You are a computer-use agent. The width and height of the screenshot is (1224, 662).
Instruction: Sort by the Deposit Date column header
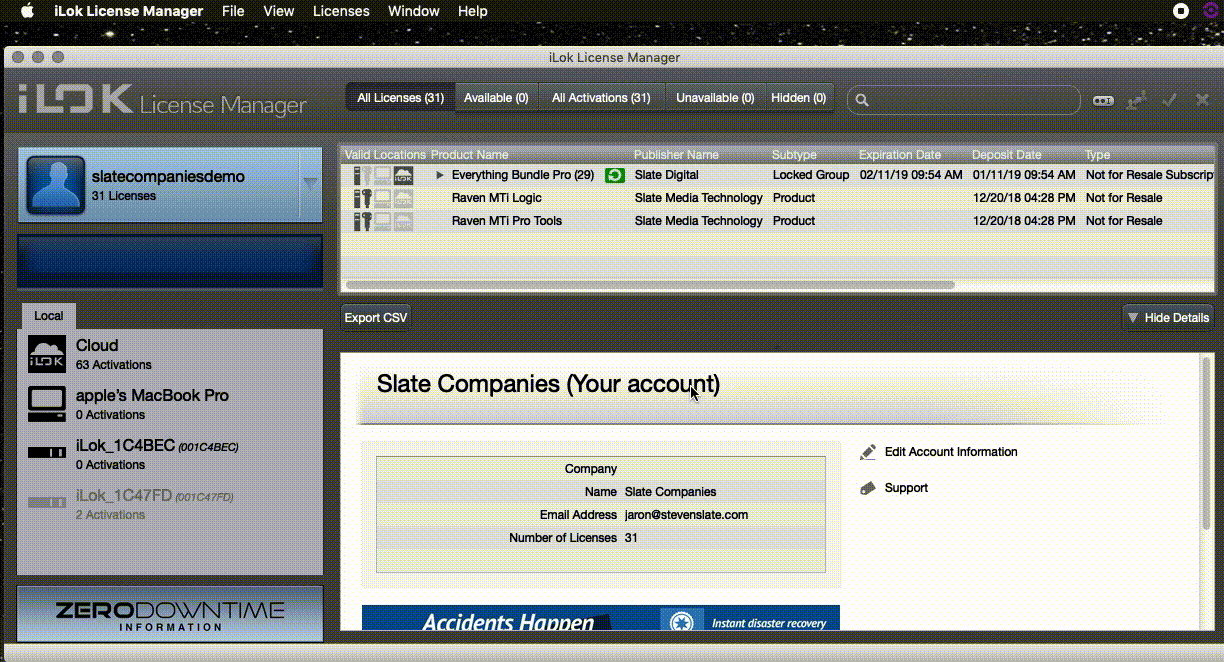pos(1007,155)
